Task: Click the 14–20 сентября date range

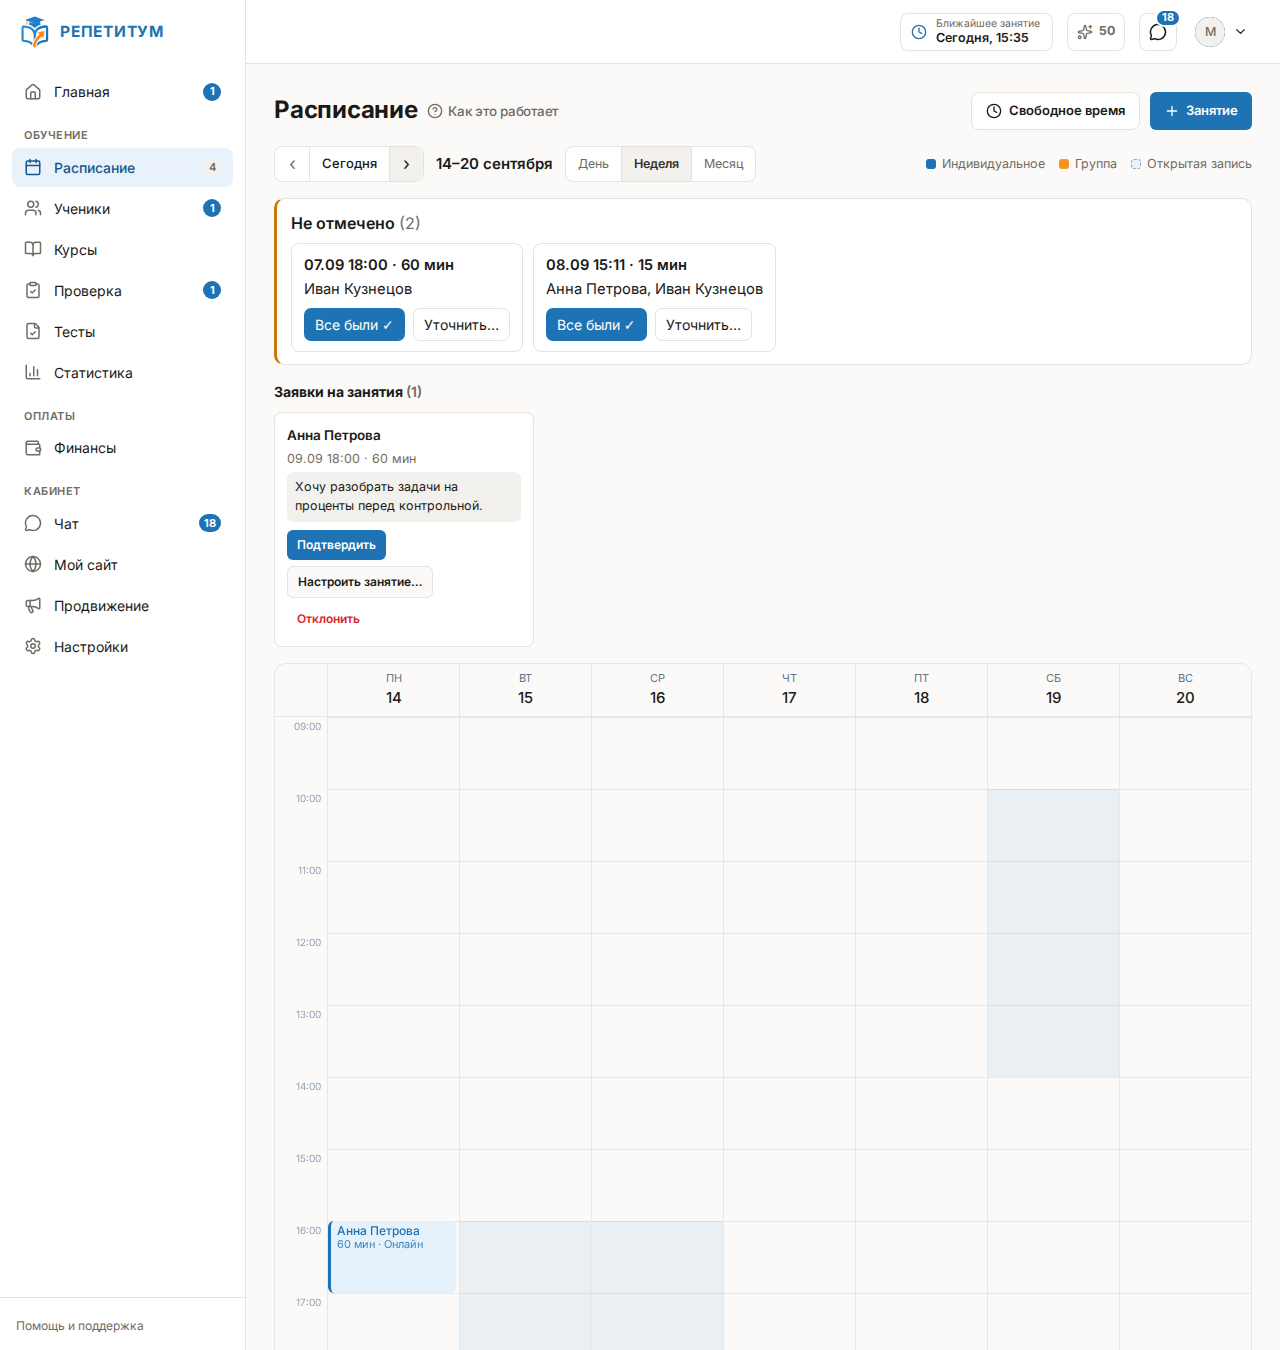Action: click(x=494, y=164)
